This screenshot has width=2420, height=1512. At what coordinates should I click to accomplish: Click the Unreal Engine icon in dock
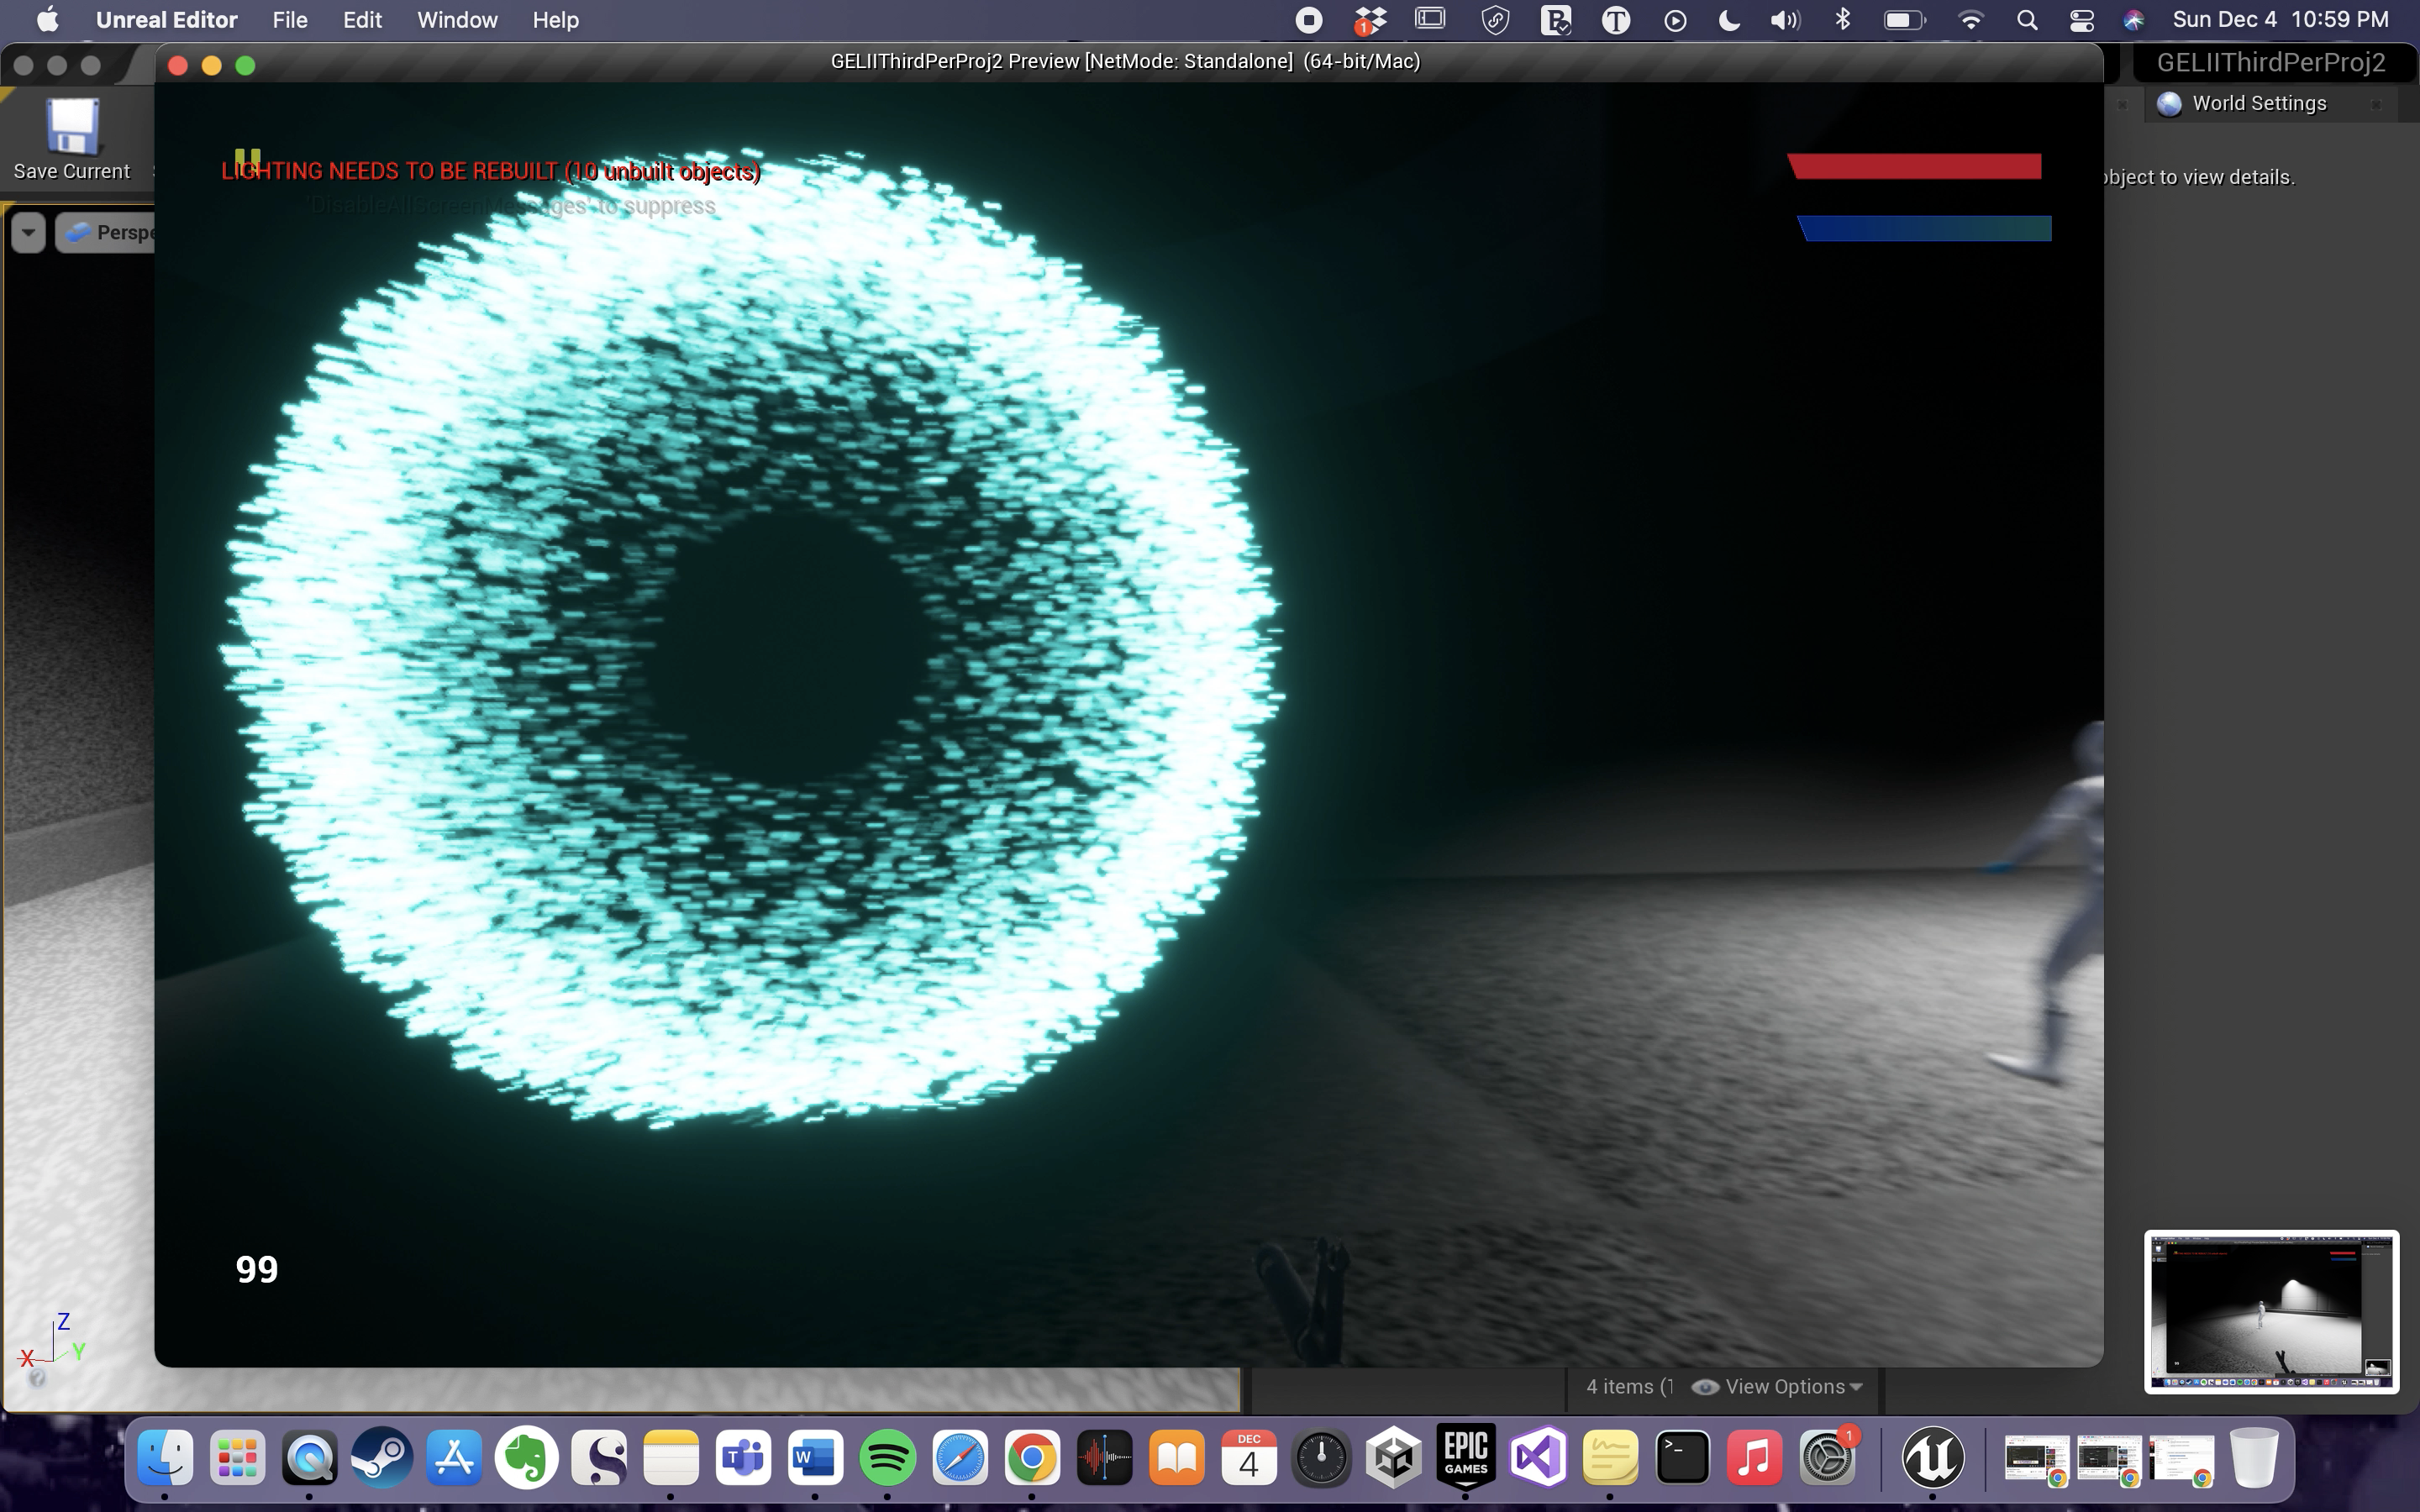1932,1457
